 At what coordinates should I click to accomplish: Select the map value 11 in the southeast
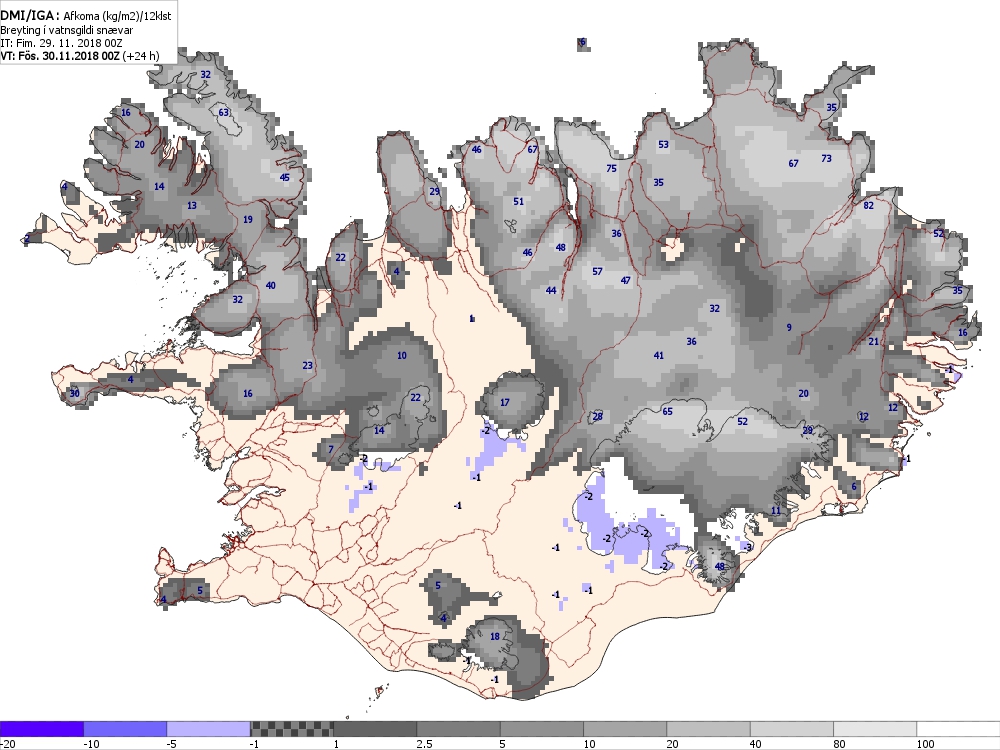[x=776, y=511]
